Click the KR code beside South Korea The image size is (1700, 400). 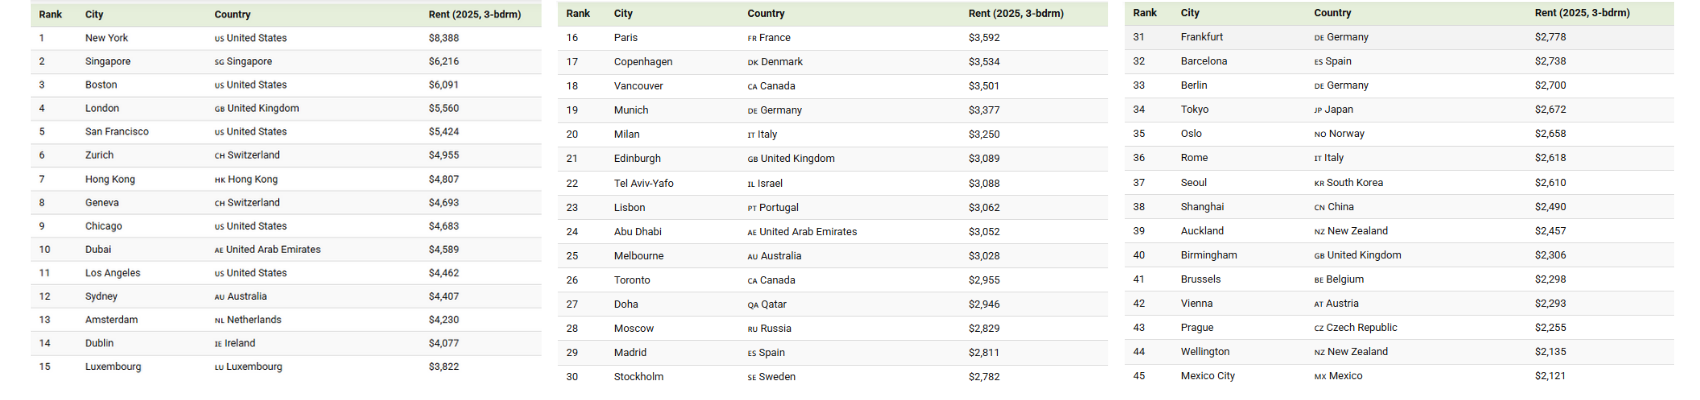1319,183
